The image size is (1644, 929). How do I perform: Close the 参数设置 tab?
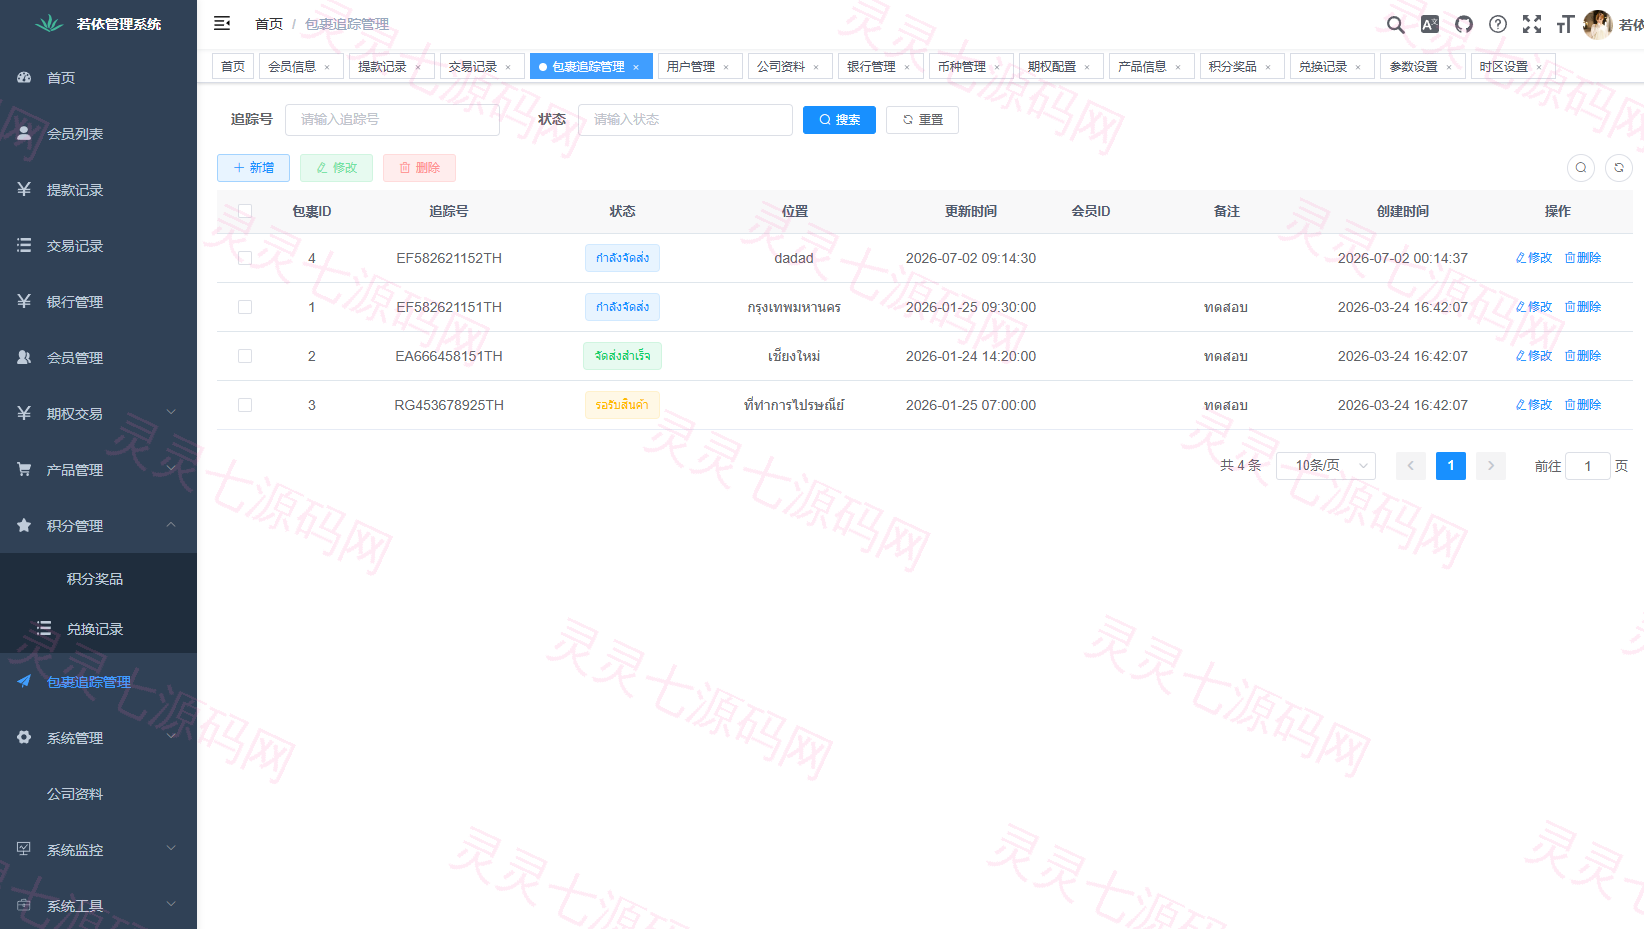[1449, 67]
